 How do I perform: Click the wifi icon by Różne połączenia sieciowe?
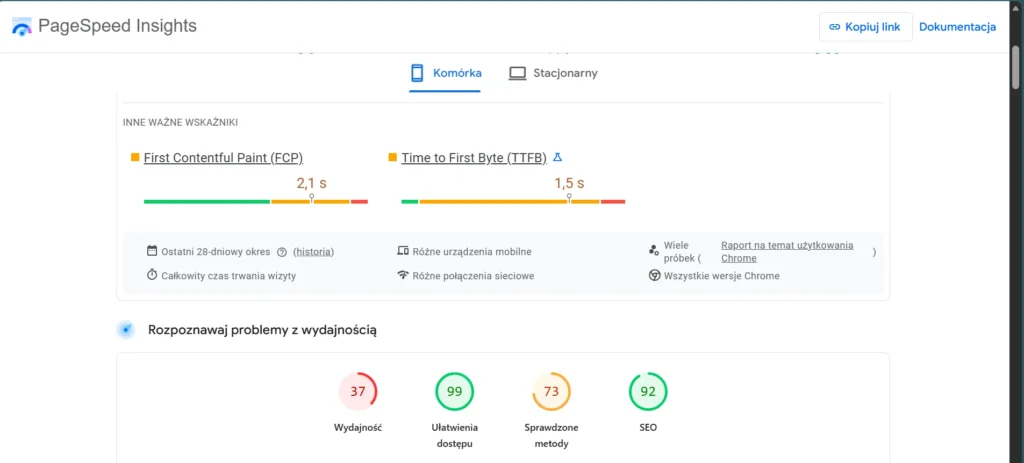(x=403, y=275)
